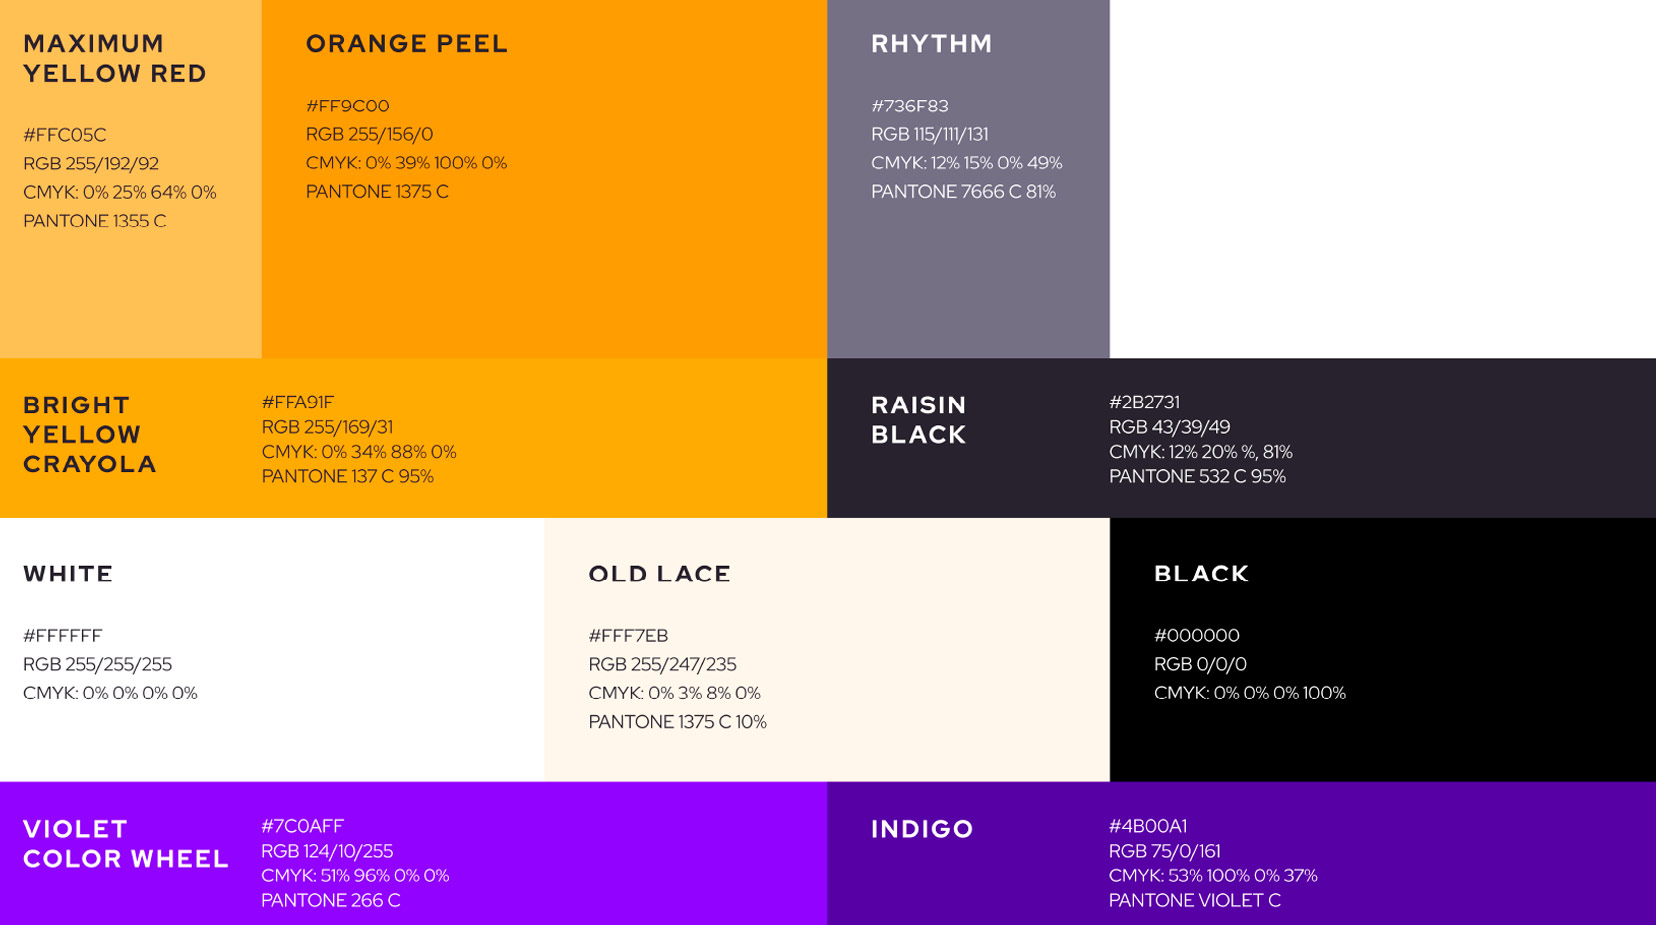Click the BRIGHT YELLOW CRAYOLA title

(89, 435)
